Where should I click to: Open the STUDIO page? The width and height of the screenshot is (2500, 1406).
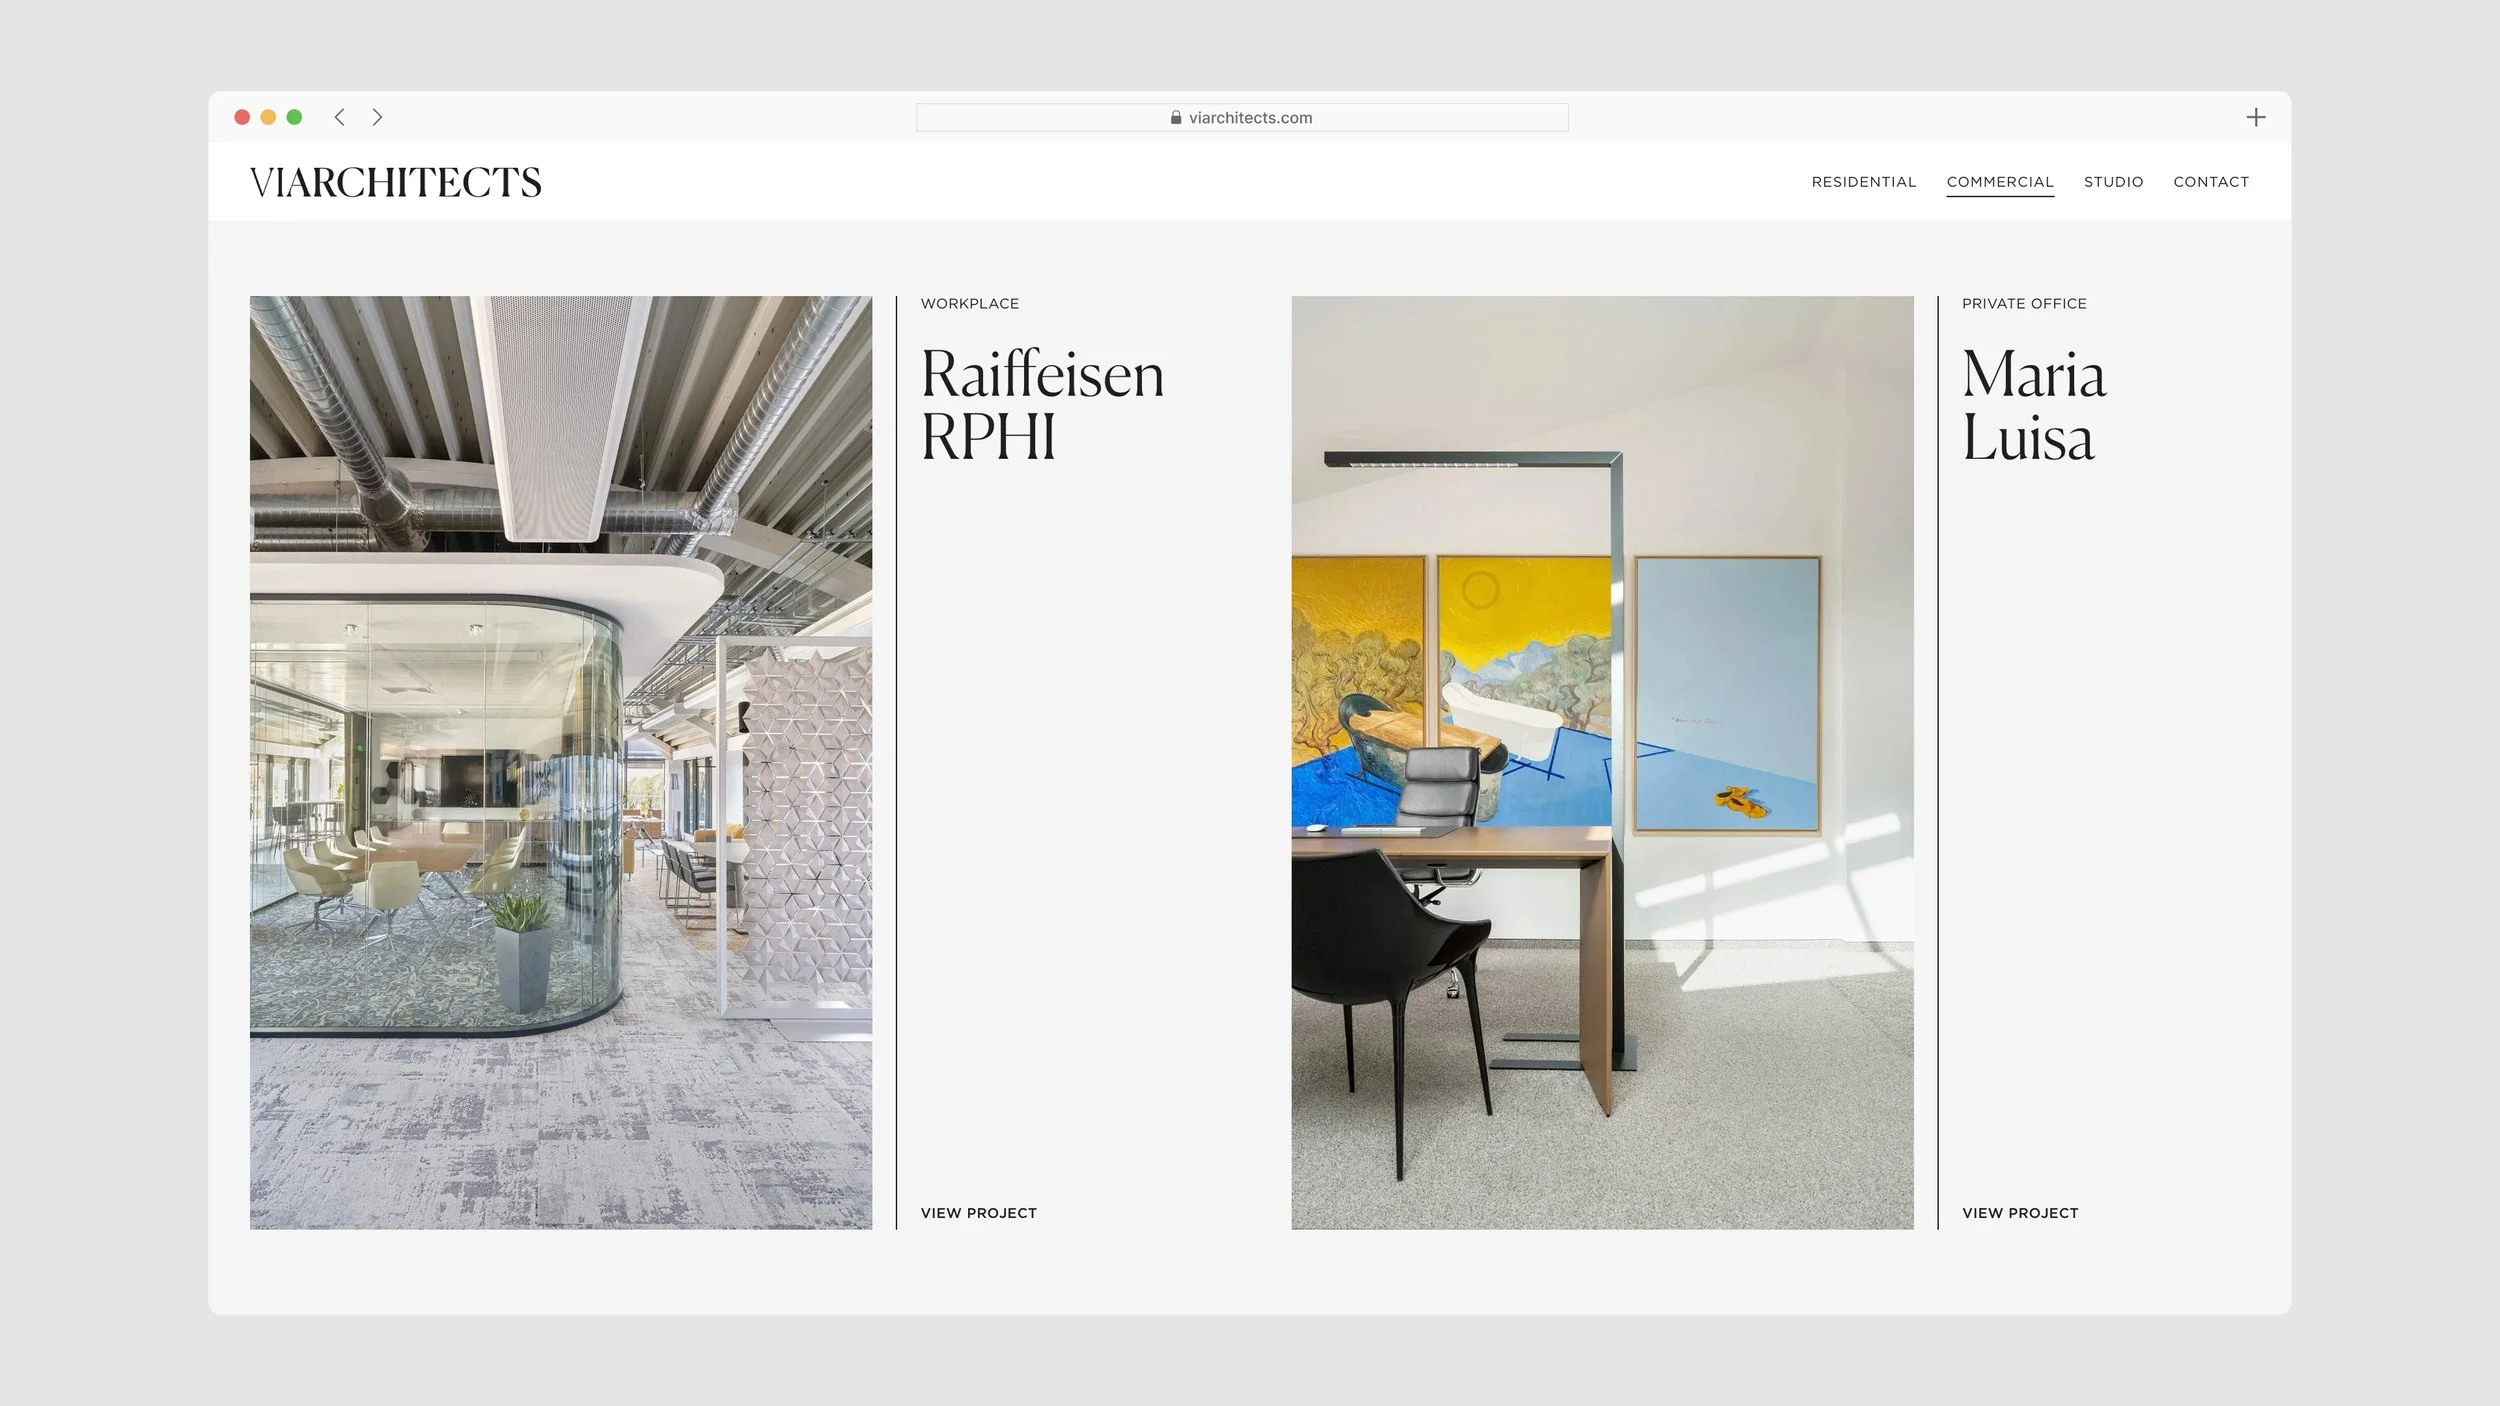click(x=2114, y=182)
